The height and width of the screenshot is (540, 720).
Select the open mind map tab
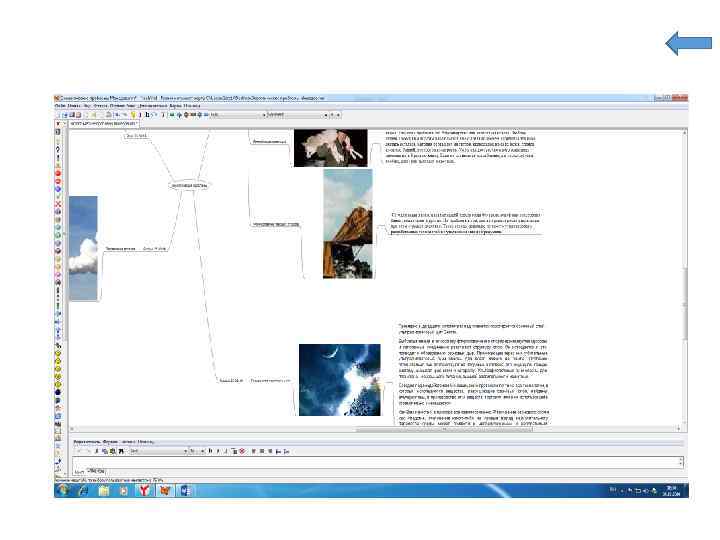point(105,124)
